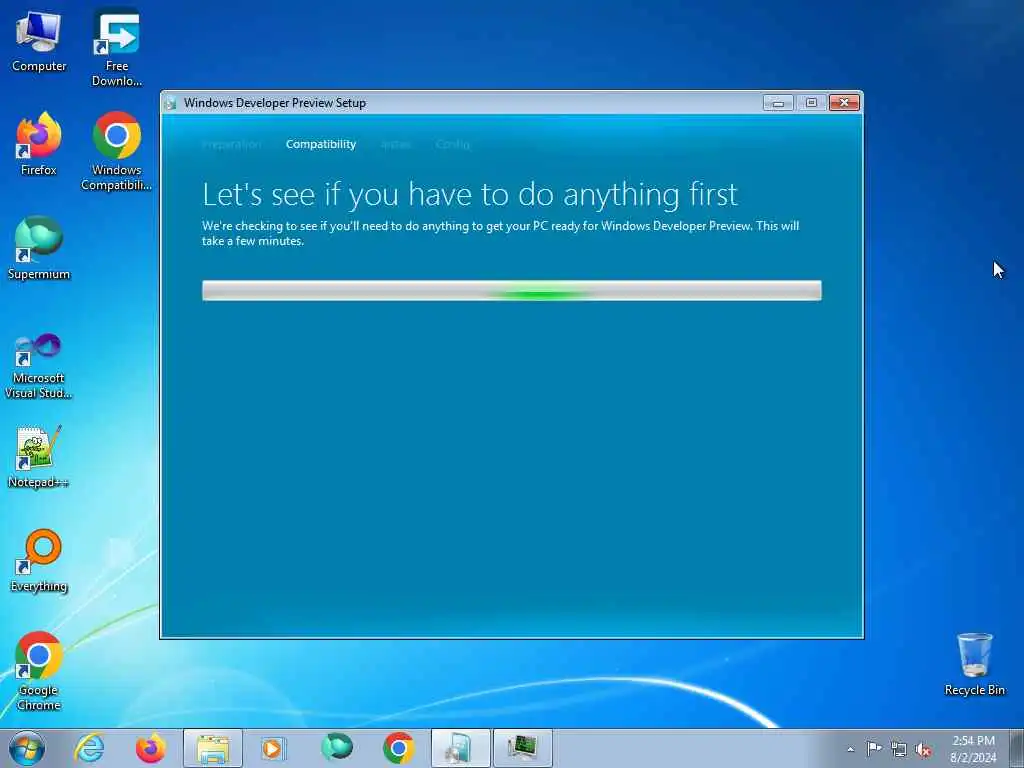The image size is (1024, 768).
Task: Close the Windows Developer Preview Setup window
Action: (x=844, y=103)
